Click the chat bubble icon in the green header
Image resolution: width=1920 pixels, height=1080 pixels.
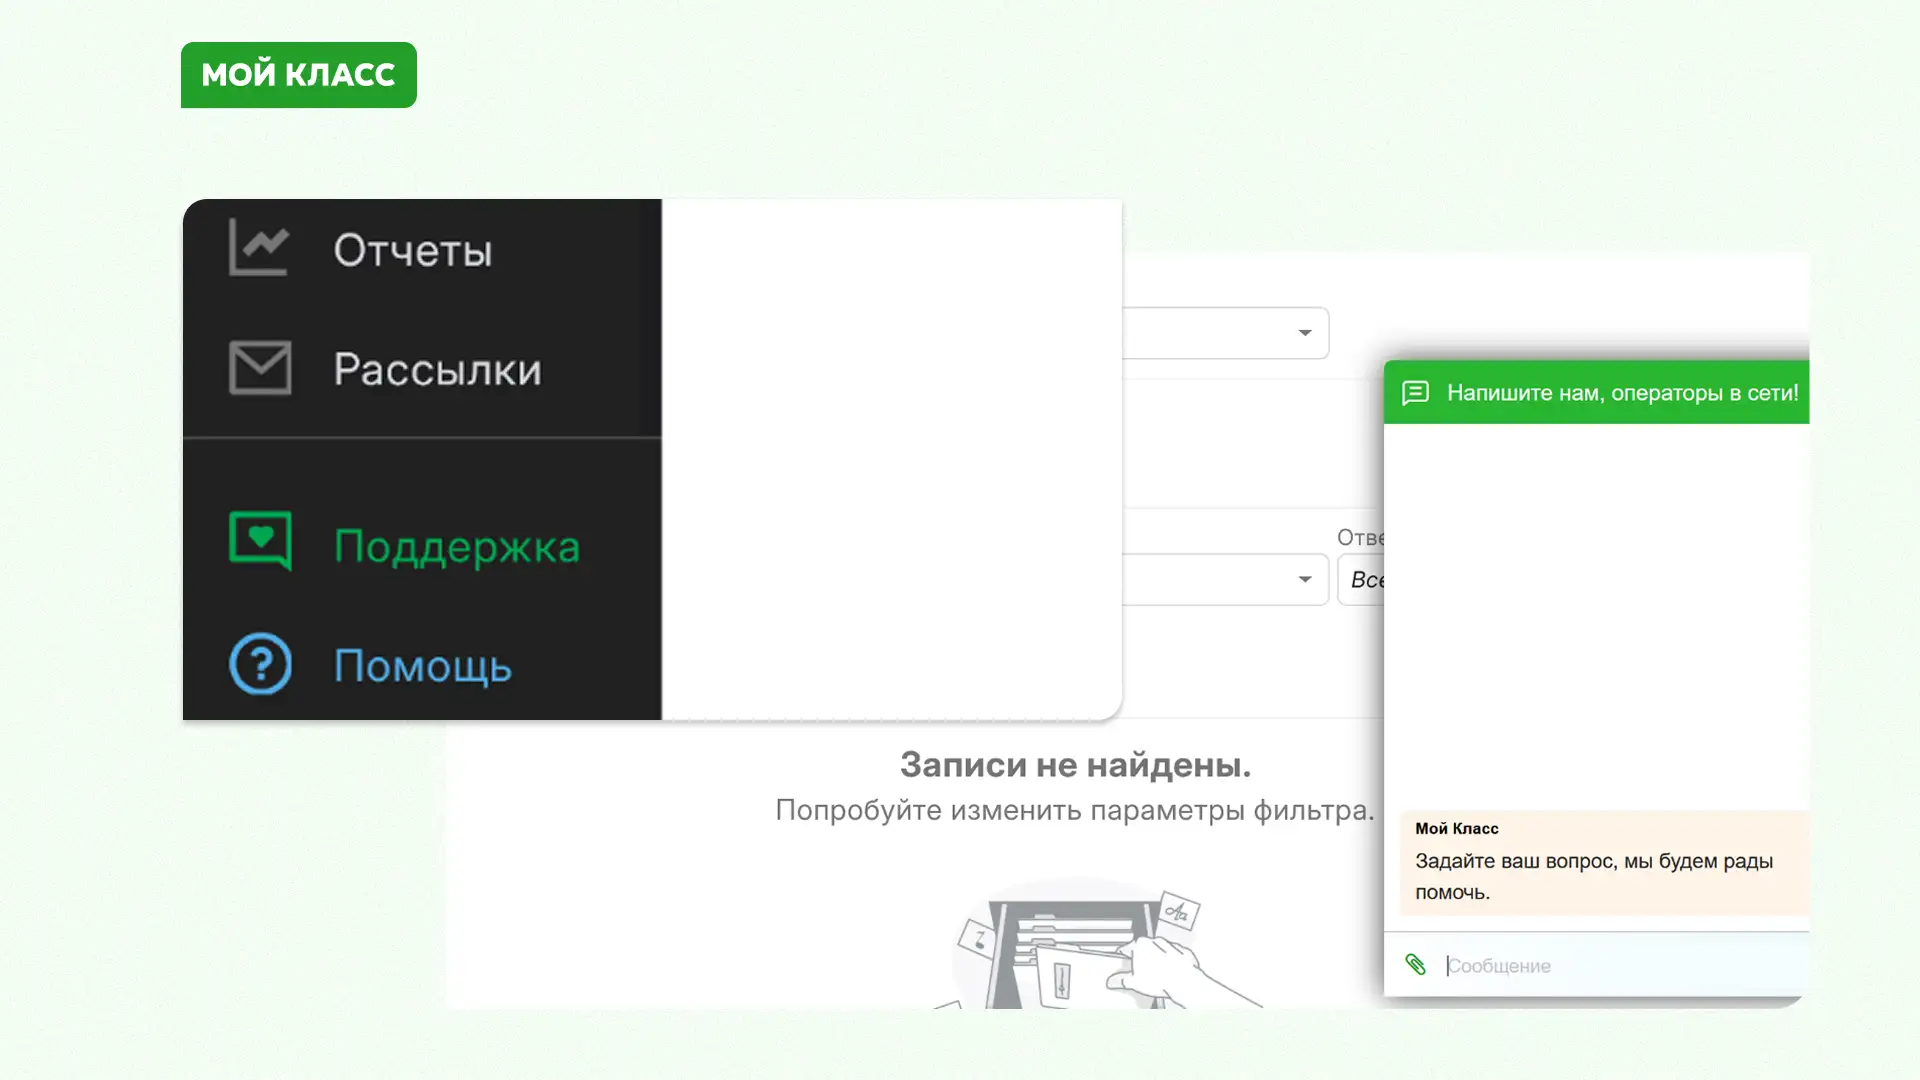coord(1415,392)
